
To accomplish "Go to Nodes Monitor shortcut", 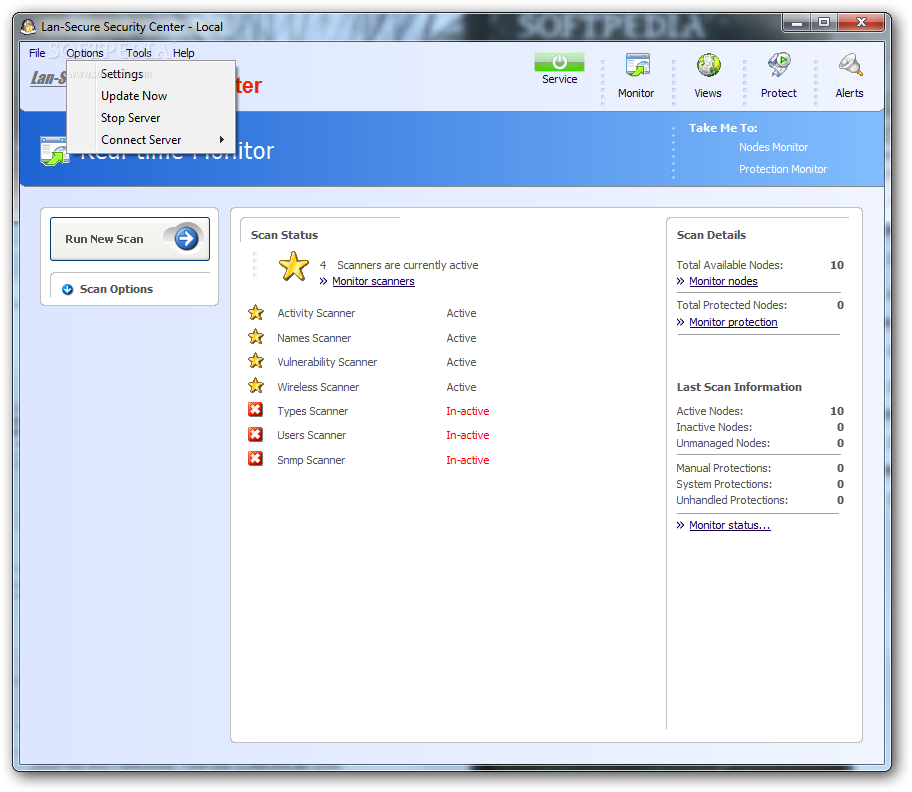I will pos(774,147).
